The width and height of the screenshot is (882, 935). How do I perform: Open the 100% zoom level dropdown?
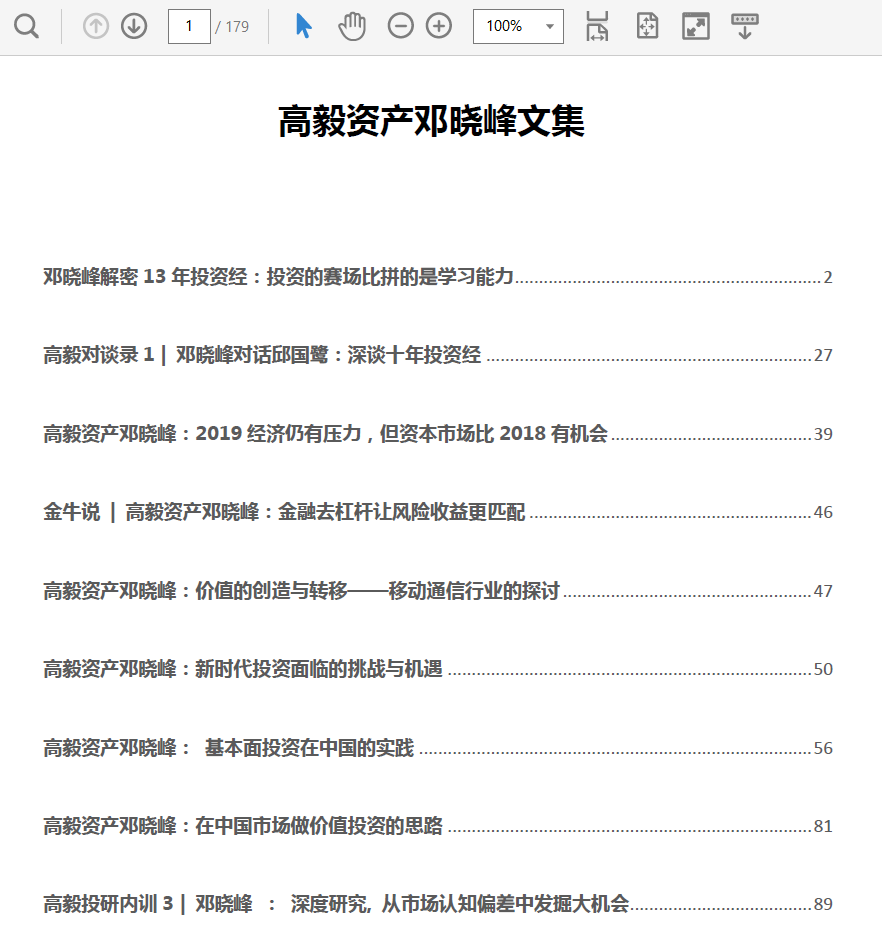518,27
